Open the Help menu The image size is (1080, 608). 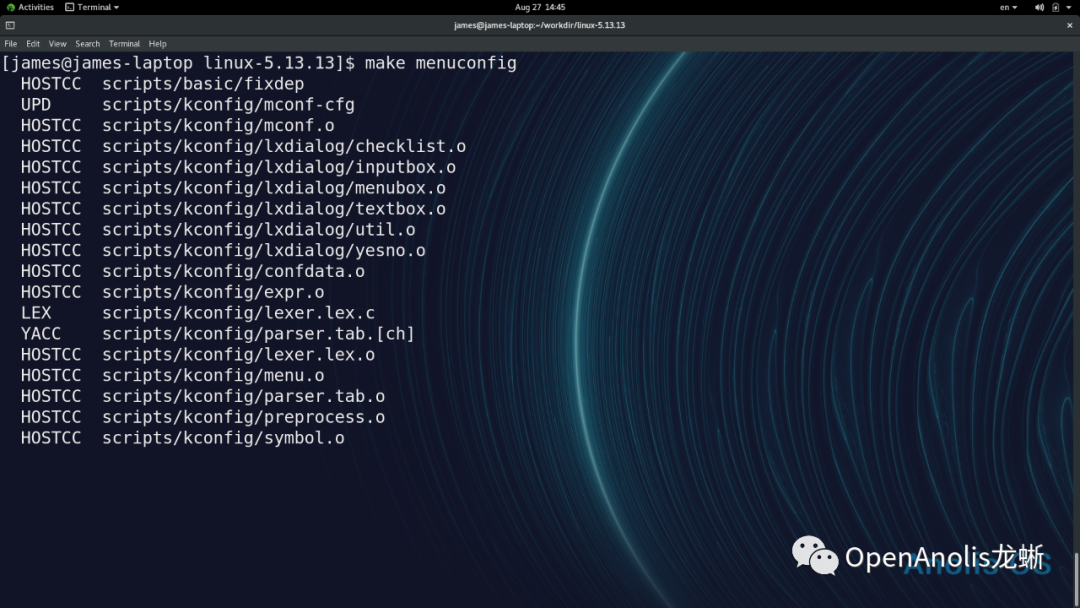pyautogui.click(x=158, y=43)
